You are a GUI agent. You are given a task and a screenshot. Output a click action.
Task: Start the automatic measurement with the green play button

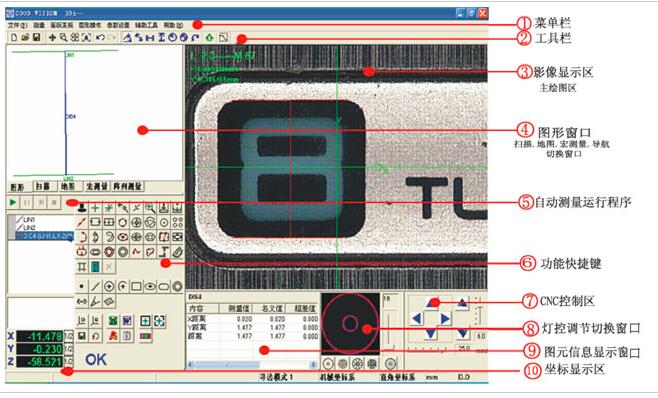pyautogui.click(x=13, y=202)
